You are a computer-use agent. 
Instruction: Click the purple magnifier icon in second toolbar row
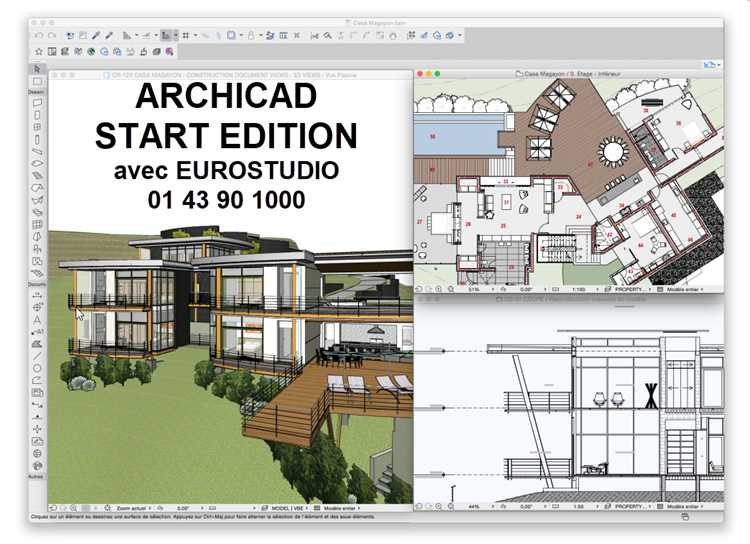[x=169, y=51]
